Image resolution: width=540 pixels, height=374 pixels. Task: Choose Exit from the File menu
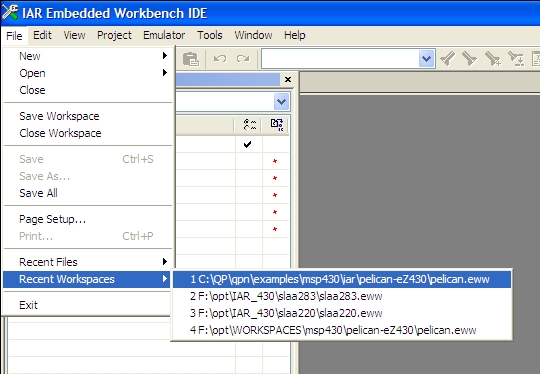coord(87,305)
